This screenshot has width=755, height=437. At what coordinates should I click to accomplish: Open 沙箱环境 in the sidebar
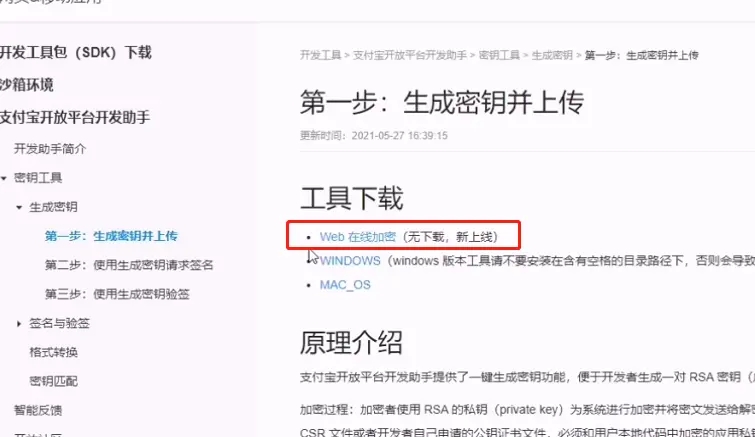point(26,85)
